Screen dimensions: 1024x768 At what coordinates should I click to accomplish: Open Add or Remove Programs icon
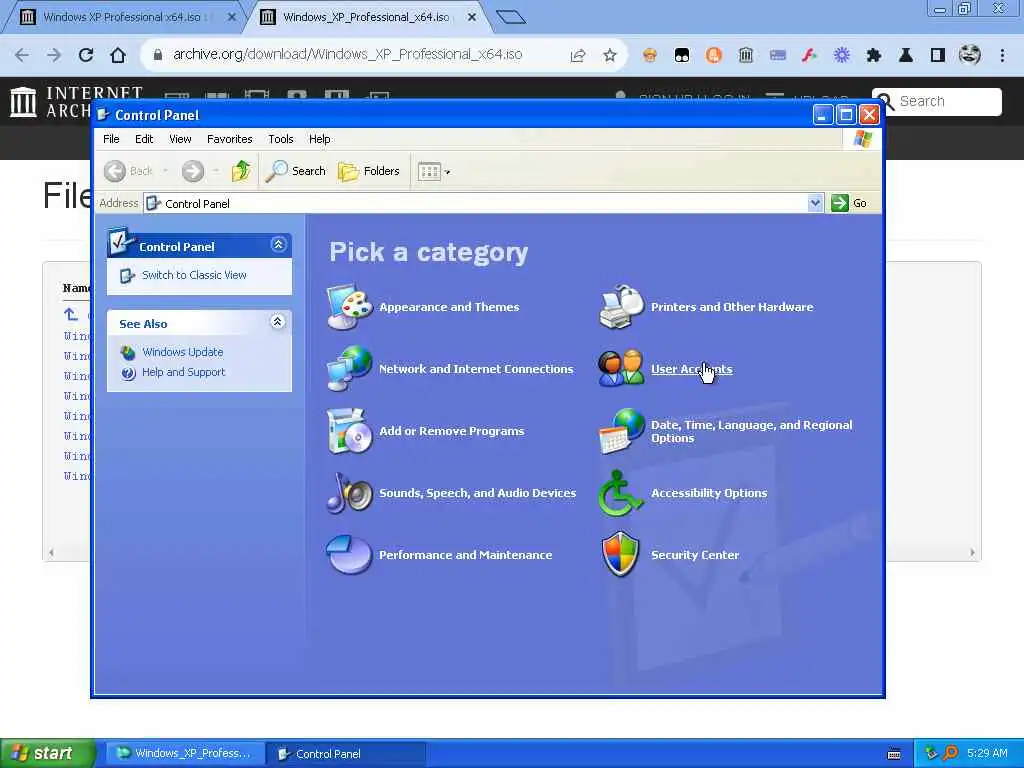pos(349,430)
